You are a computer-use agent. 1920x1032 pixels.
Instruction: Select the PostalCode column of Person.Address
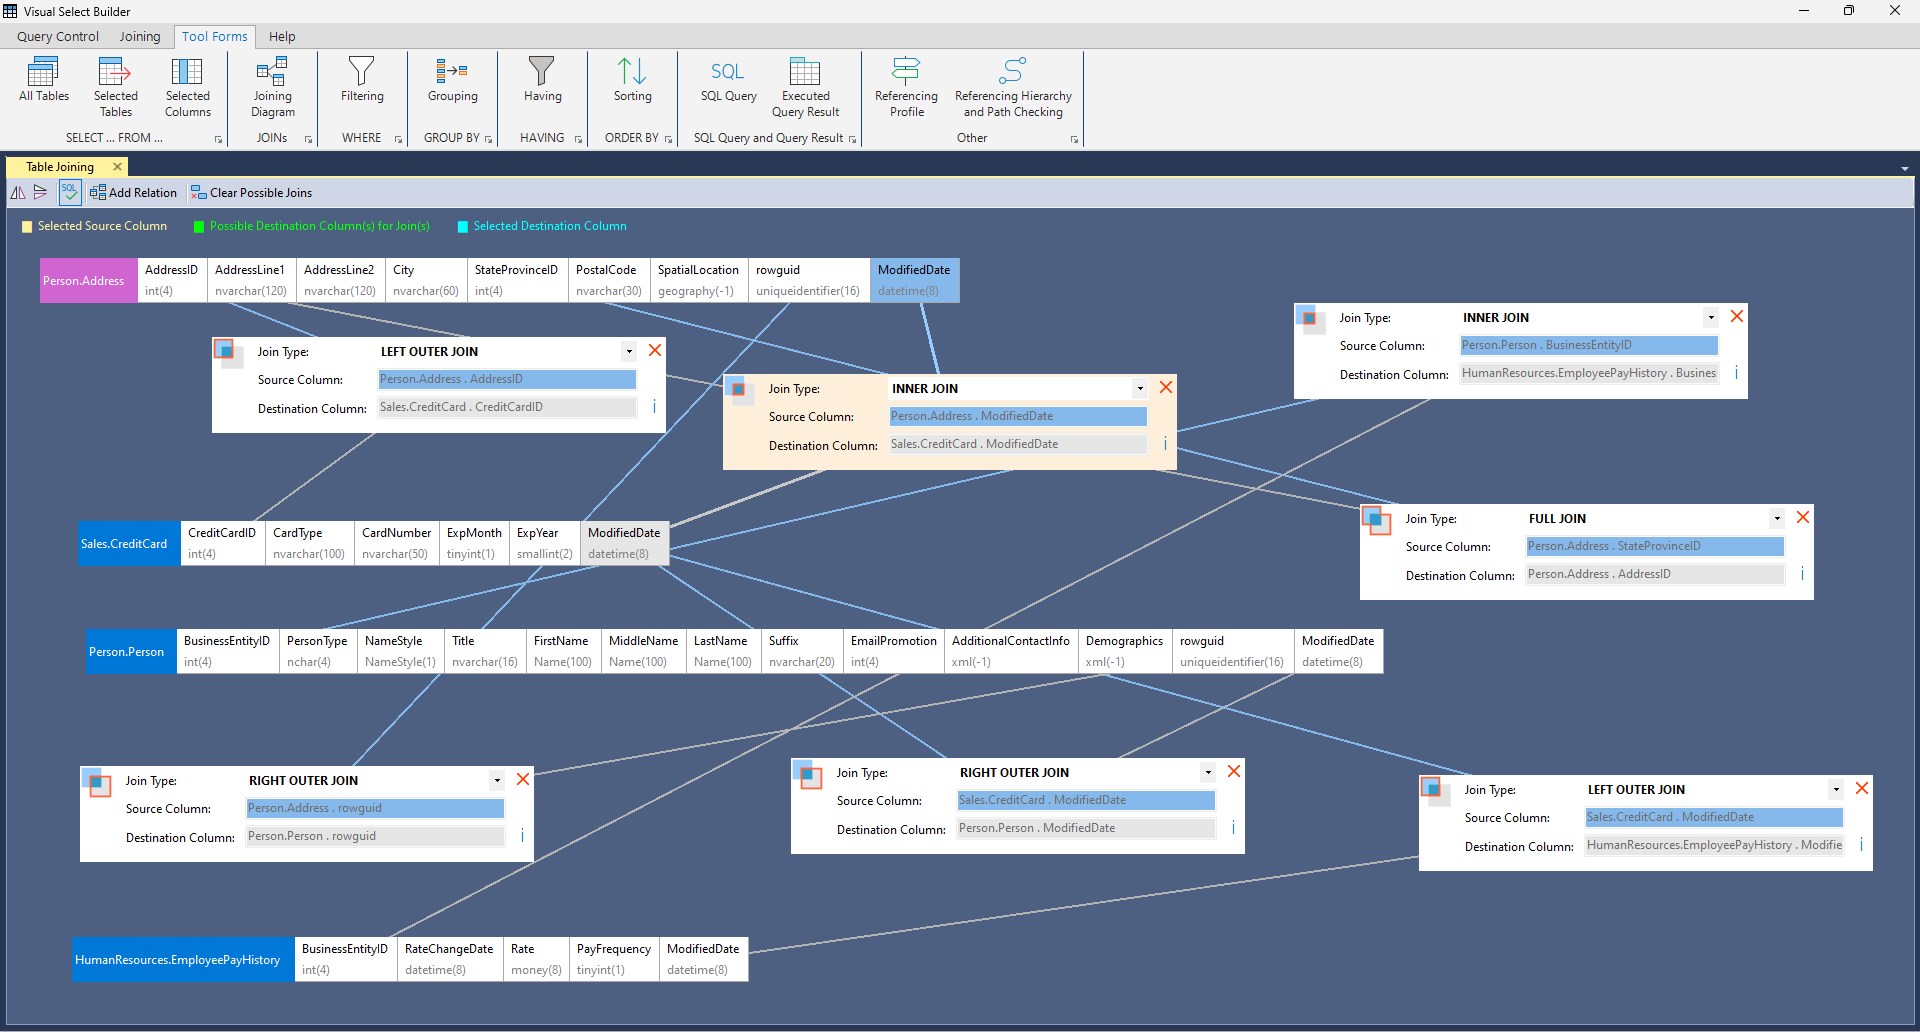(608, 281)
